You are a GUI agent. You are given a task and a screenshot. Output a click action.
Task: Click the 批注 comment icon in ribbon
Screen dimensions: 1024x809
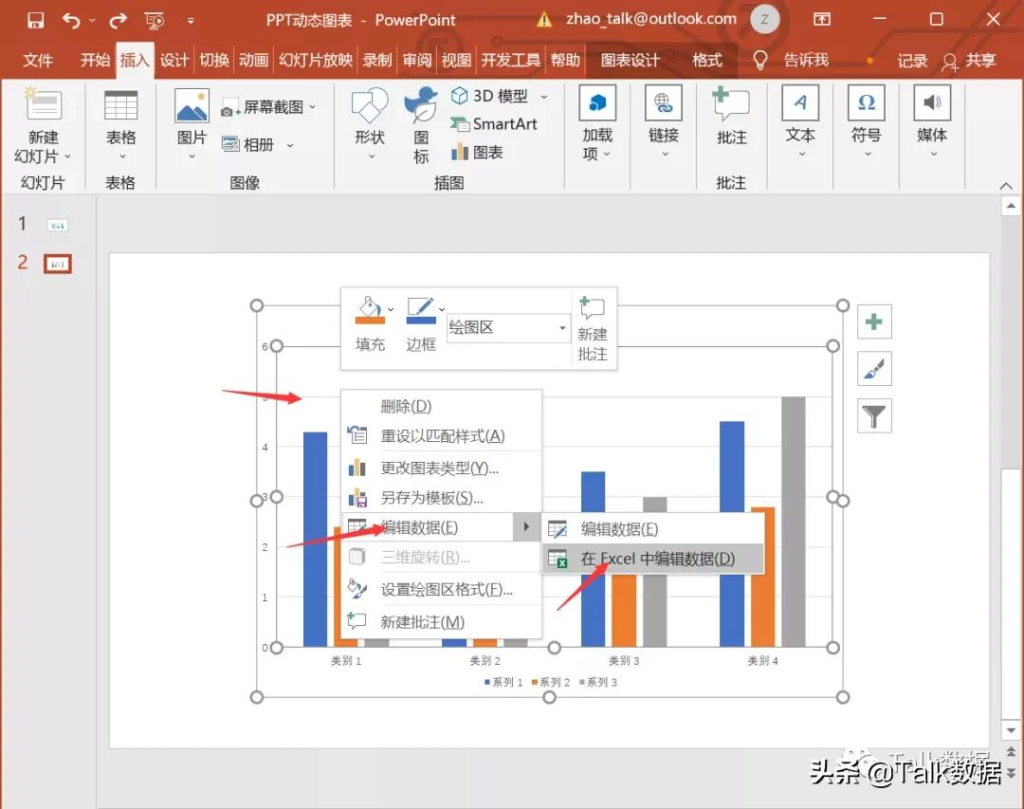pos(731,118)
